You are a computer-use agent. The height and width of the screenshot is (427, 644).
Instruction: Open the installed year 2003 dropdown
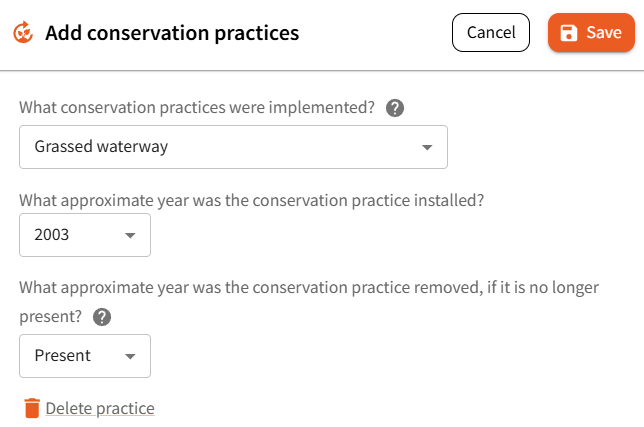click(x=85, y=235)
